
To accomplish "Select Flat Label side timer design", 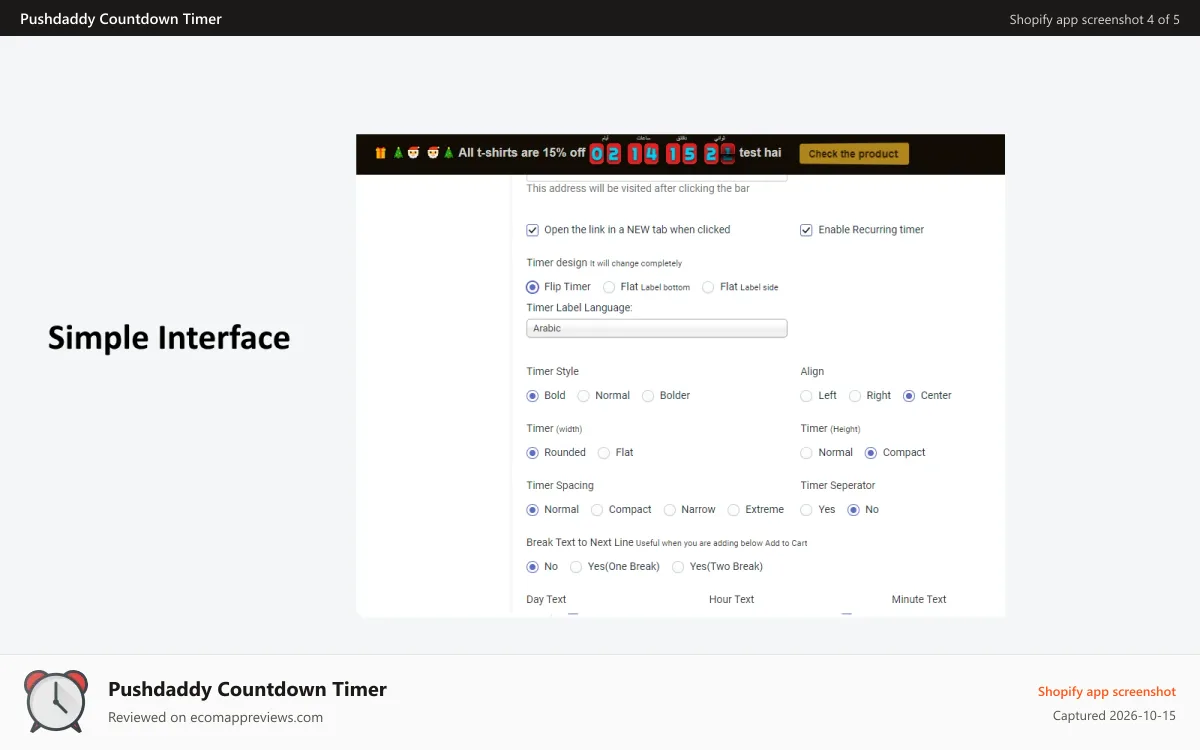I will pyautogui.click(x=708, y=287).
